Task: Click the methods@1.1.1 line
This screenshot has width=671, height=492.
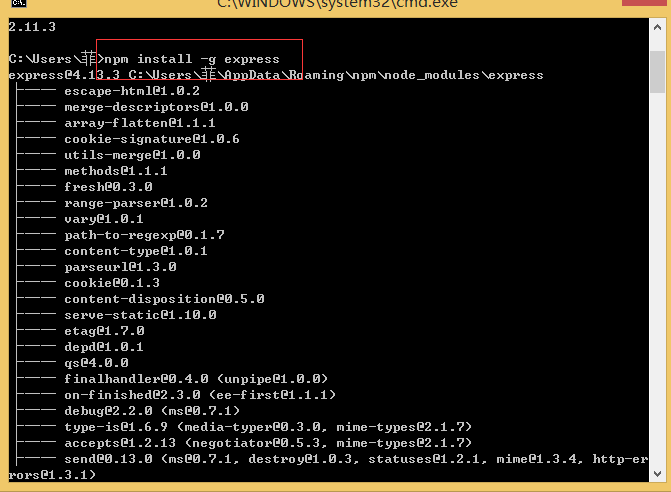Action: [x=116, y=171]
